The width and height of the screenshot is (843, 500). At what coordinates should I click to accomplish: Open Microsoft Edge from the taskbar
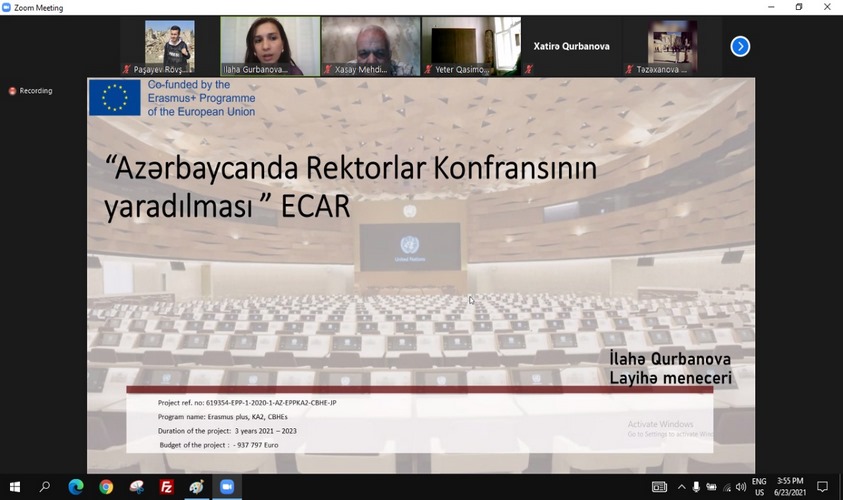click(x=76, y=487)
